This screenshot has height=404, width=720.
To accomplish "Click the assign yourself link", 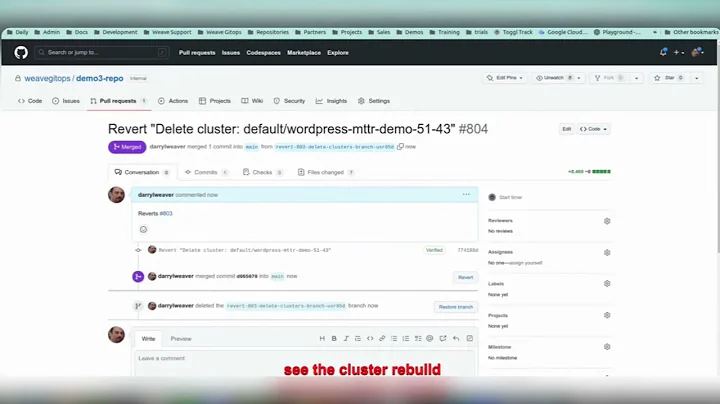I will tap(526, 263).
